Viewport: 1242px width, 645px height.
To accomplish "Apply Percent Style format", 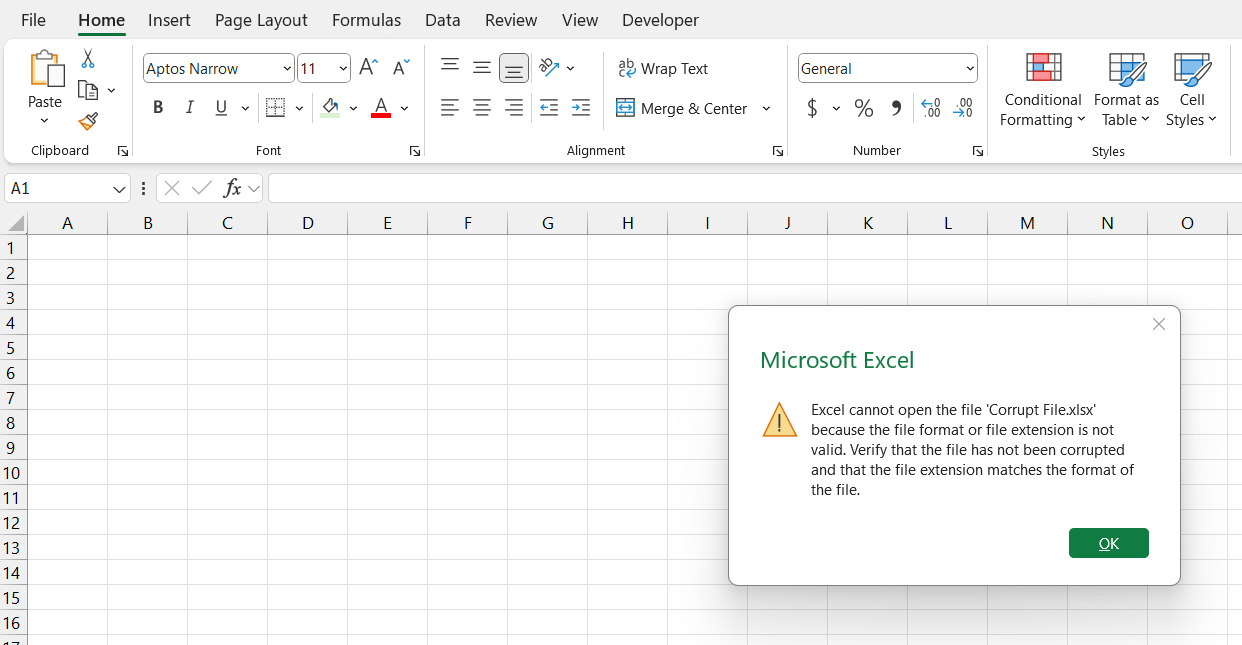I will point(864,108).
